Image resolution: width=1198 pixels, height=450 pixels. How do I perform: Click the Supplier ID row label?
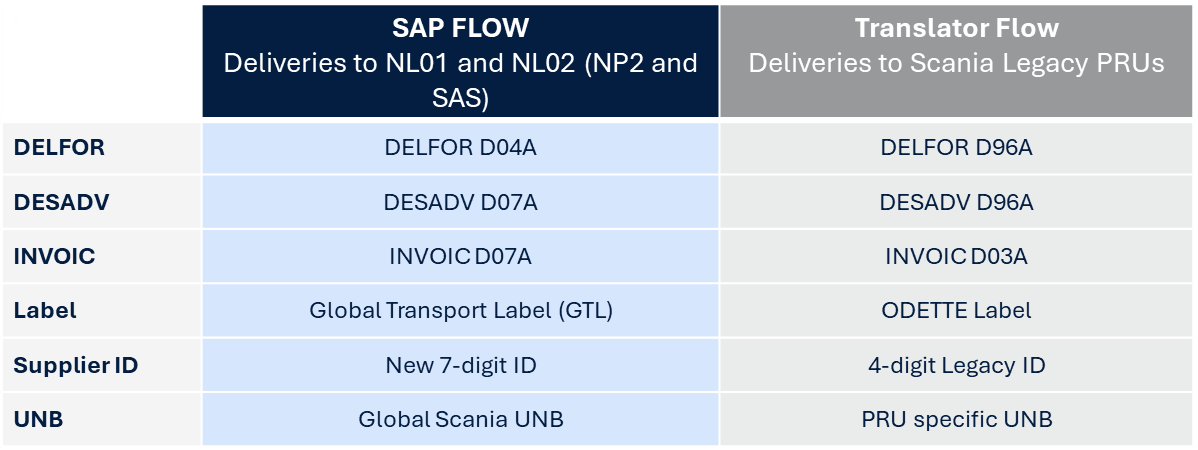(76, 365)
